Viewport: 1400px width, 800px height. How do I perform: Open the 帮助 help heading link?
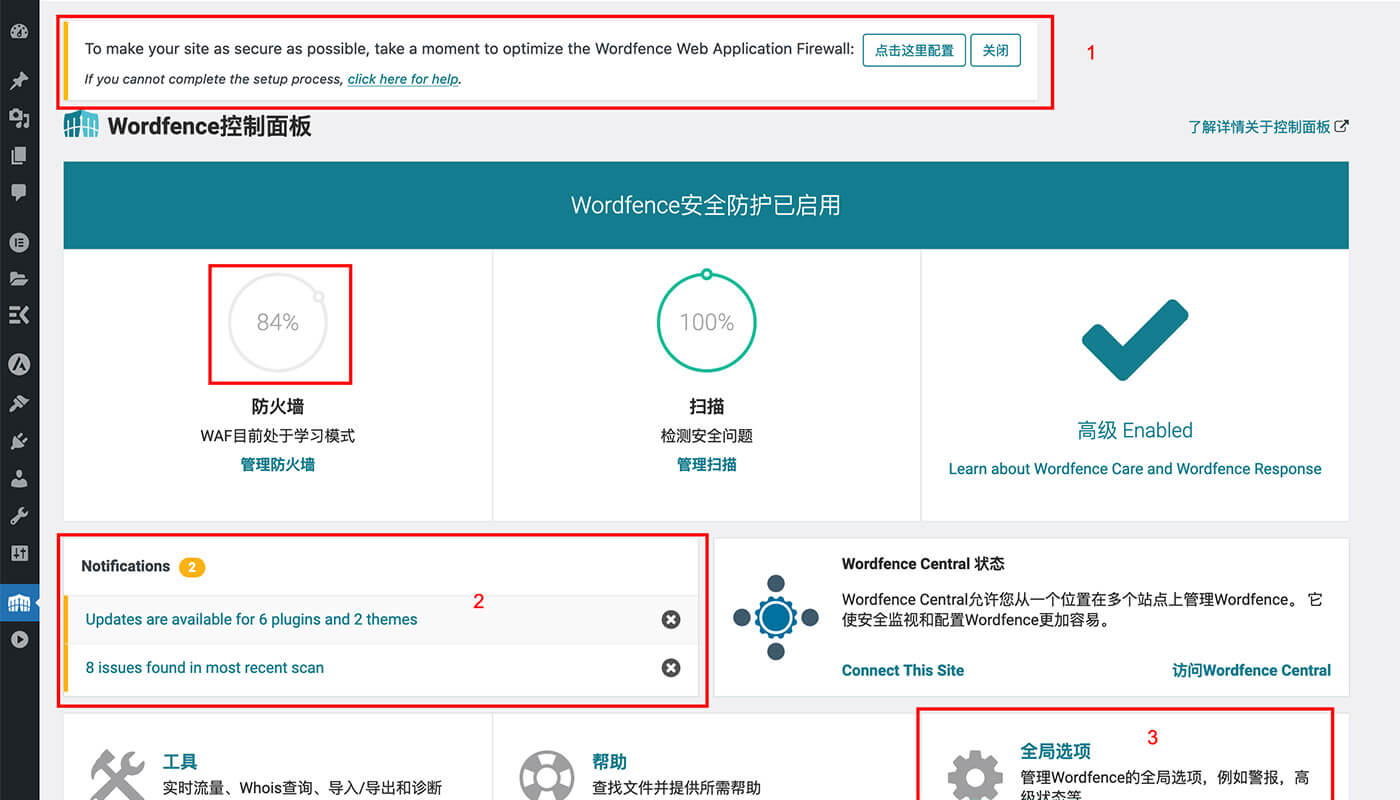tap(609, 762)
